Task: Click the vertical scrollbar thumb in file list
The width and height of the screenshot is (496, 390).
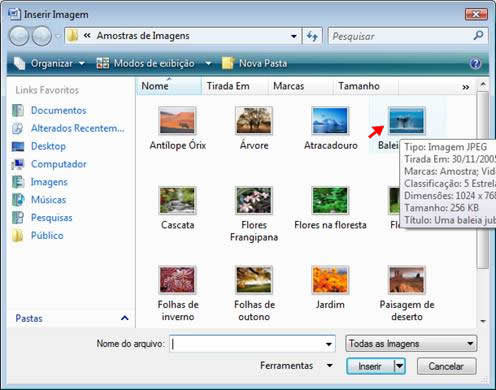Action: (x=483, y=180)
